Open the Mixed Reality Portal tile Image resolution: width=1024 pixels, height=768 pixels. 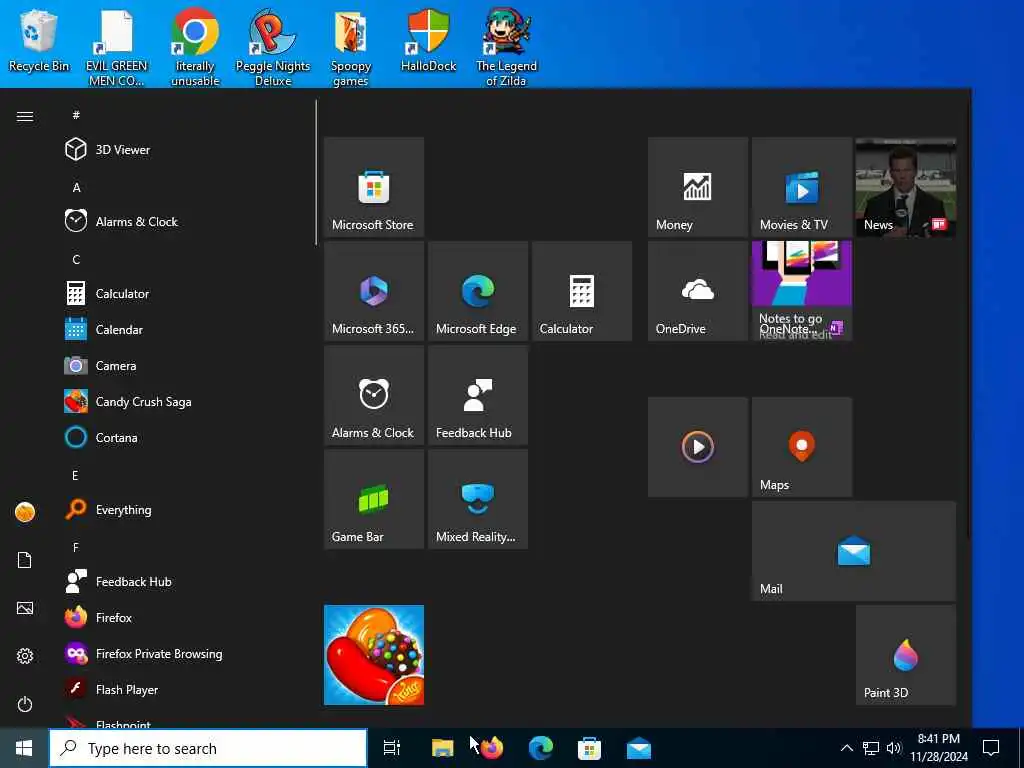[x=477, y=498]
